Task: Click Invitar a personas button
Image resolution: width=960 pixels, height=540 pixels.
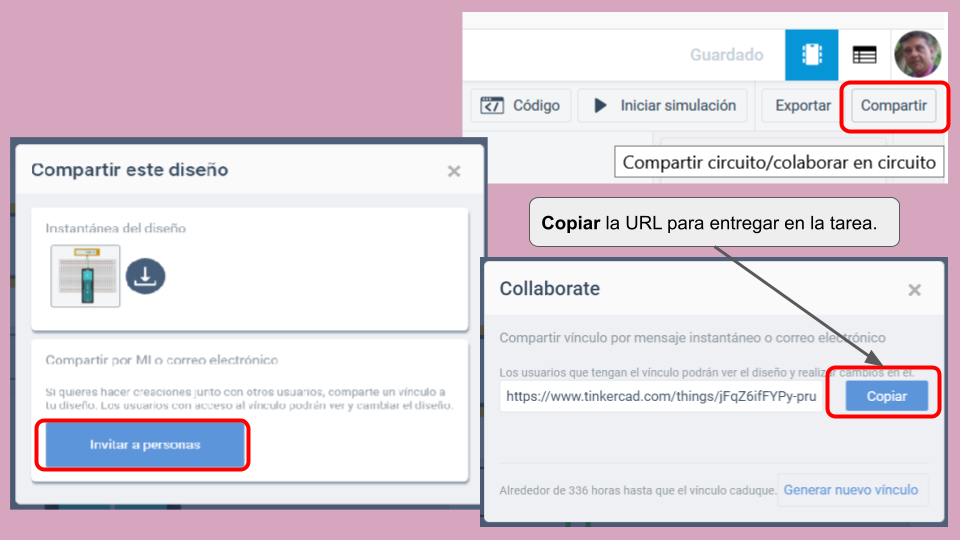Action: click(x=144, y=445)
